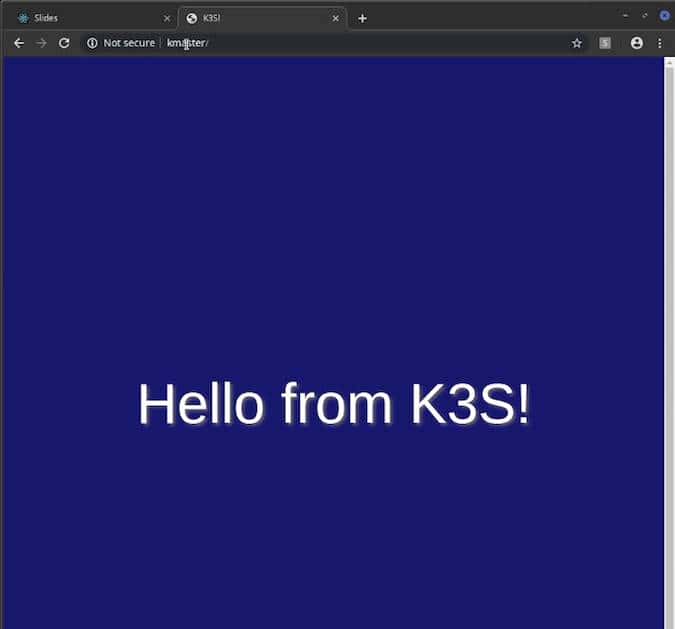Viewport: 675px width, 629px height.
Task: Close the K3S! tab
Action: click(x=335, y=19)
